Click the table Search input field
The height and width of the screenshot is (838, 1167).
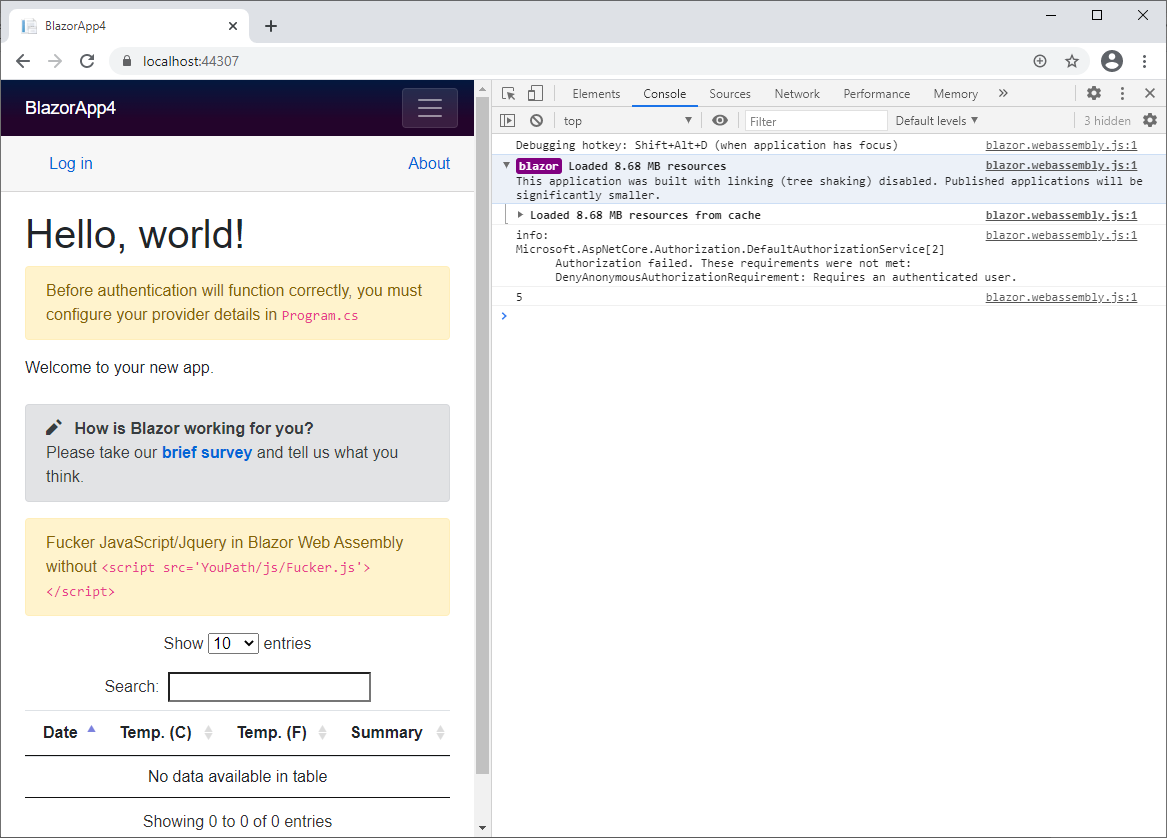(269, 687)
